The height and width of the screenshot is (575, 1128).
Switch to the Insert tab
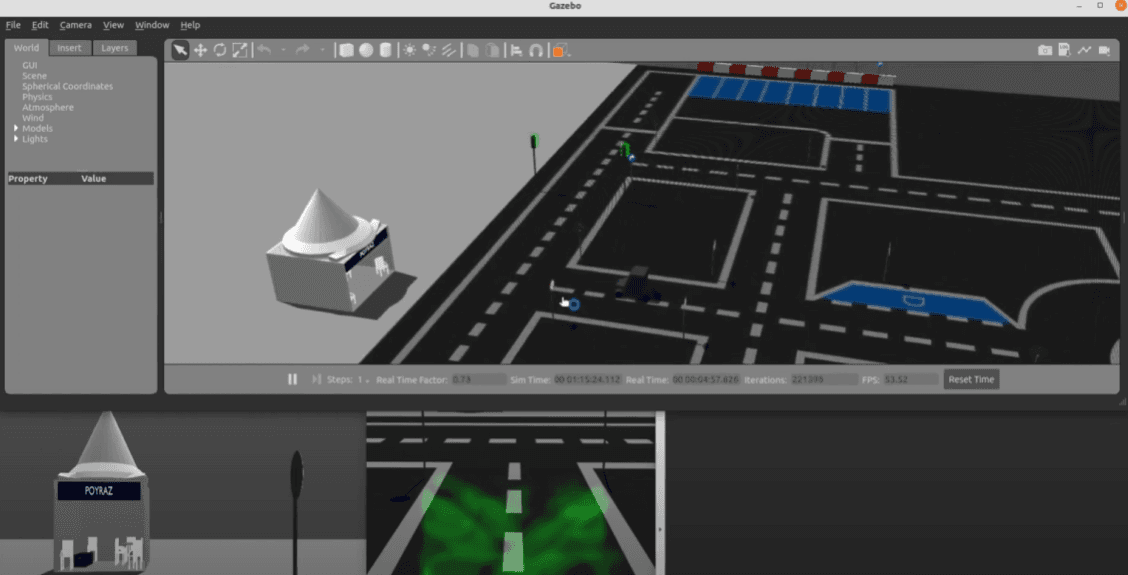pyautogui.click(x=69, y=48)
